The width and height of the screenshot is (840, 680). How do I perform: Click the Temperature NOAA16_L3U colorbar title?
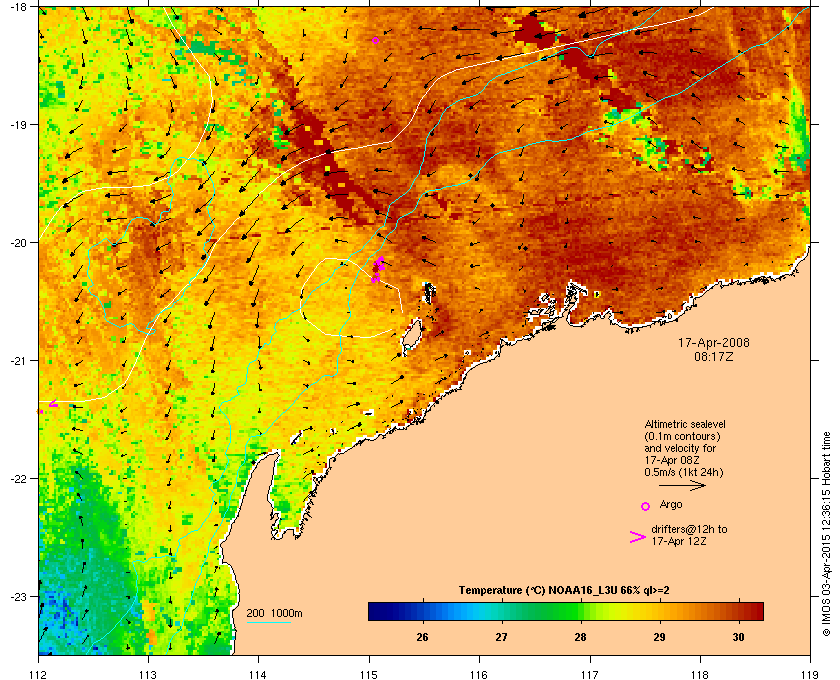point(564,591)
